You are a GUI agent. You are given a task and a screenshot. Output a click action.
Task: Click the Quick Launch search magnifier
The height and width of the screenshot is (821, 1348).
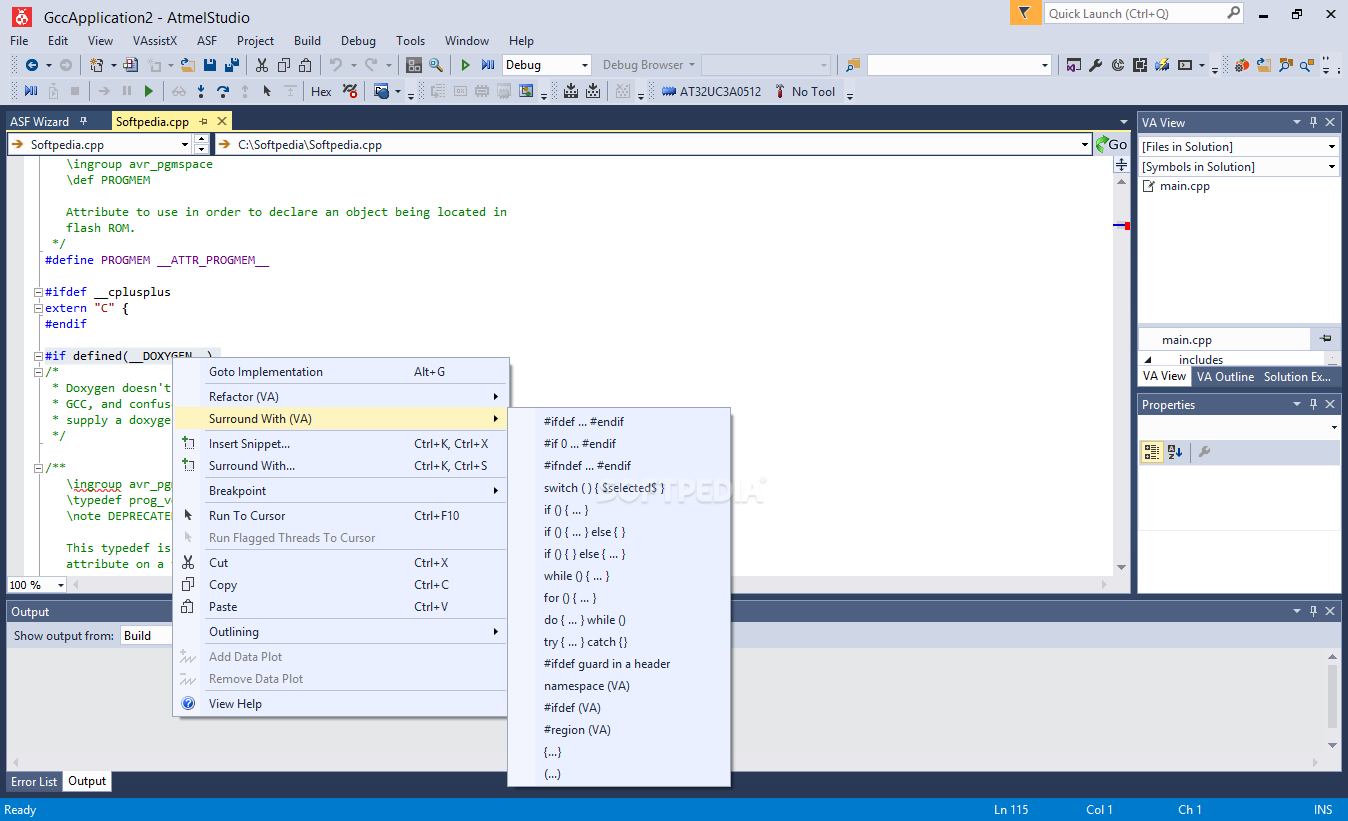(1232, 13)
